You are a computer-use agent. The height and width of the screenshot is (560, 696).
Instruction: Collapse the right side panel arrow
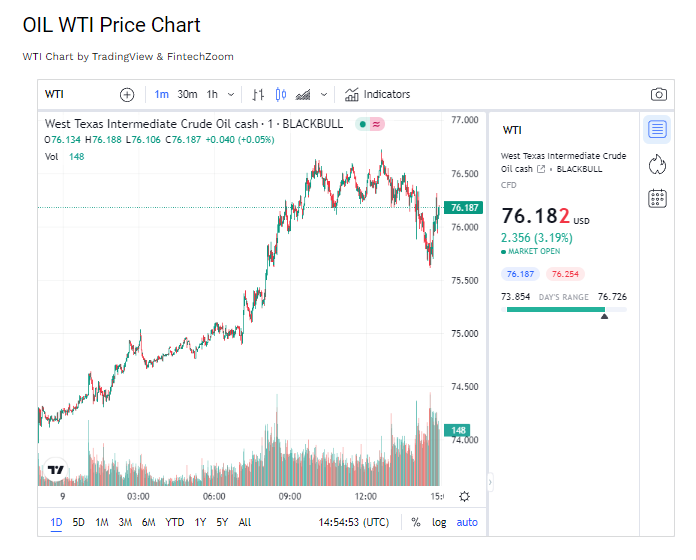click(490, 482)
